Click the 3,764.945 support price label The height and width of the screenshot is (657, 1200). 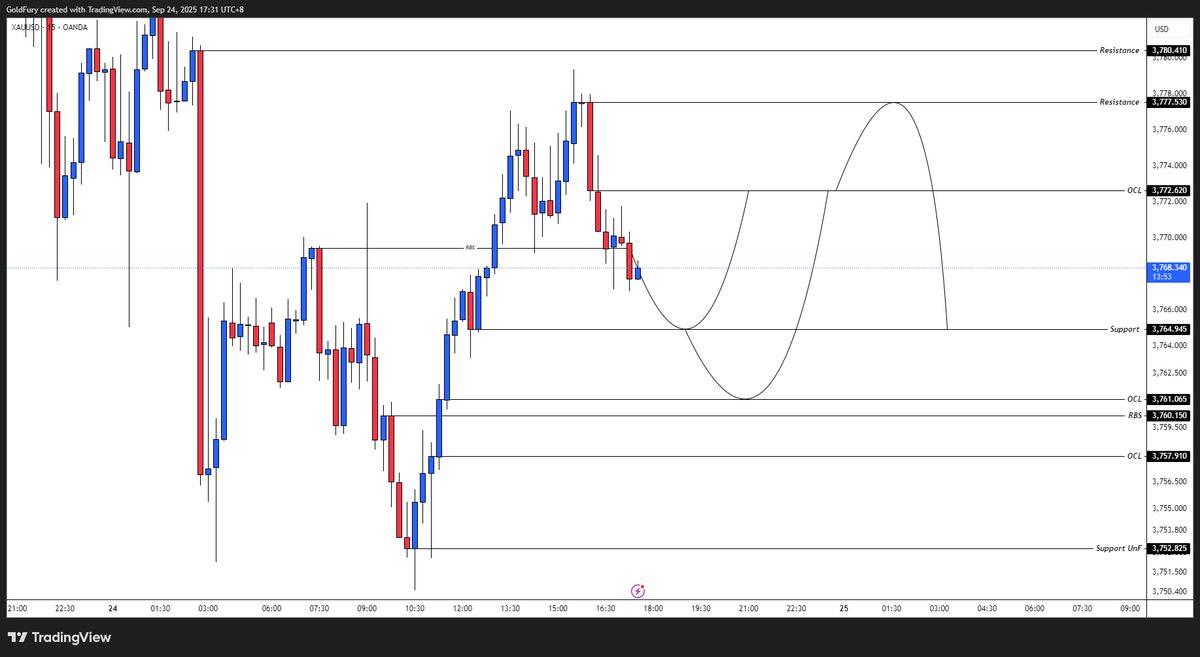[1168, 329]
